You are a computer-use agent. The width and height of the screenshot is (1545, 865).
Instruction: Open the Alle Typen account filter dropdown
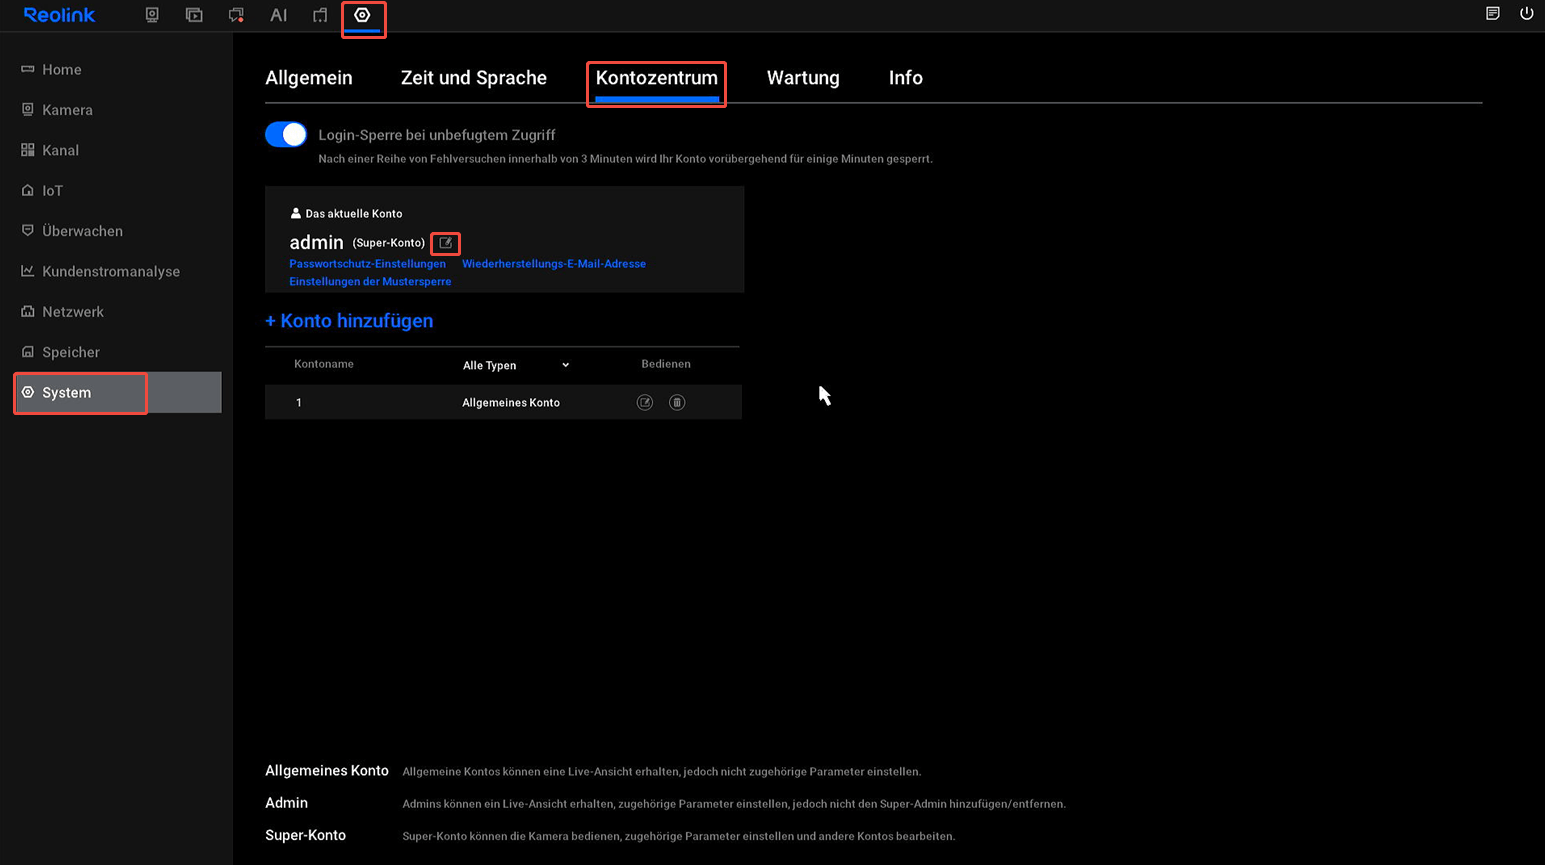tap(516, 365)
